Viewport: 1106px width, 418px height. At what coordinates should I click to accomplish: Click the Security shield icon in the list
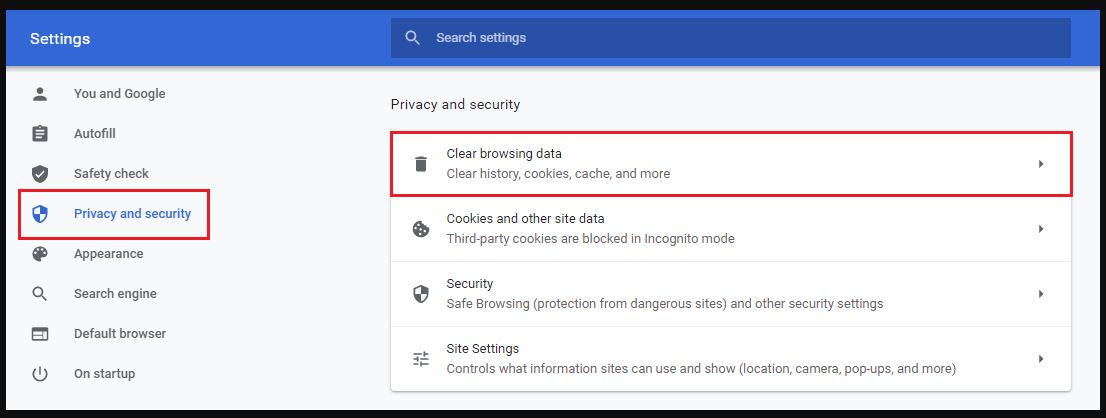tap(421, 294)
